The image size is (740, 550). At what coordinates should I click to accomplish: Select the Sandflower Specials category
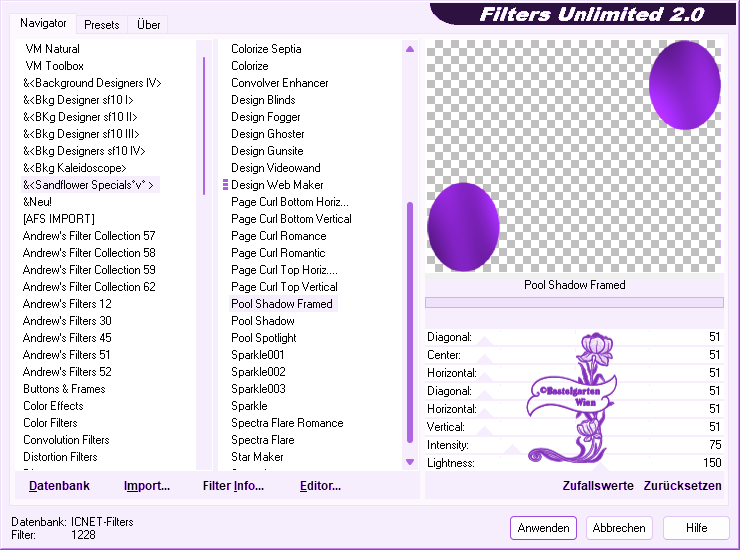click(x=90, y=185)
